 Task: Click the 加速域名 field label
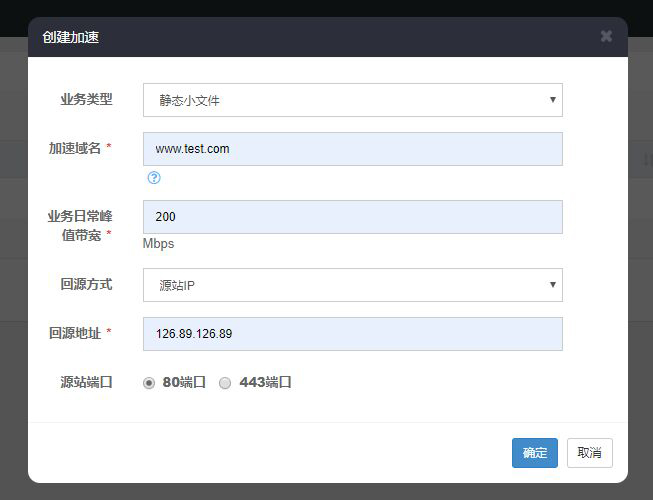[x=76, y=148]
